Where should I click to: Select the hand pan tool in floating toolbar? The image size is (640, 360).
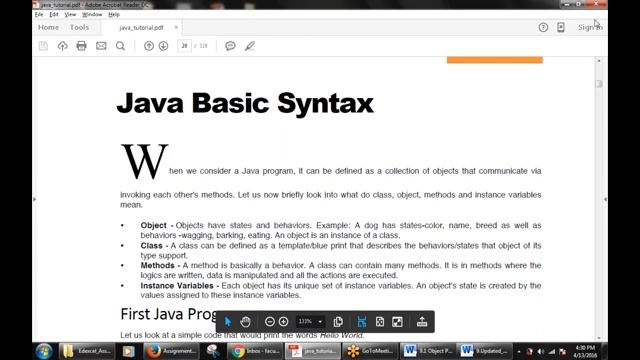245,322
